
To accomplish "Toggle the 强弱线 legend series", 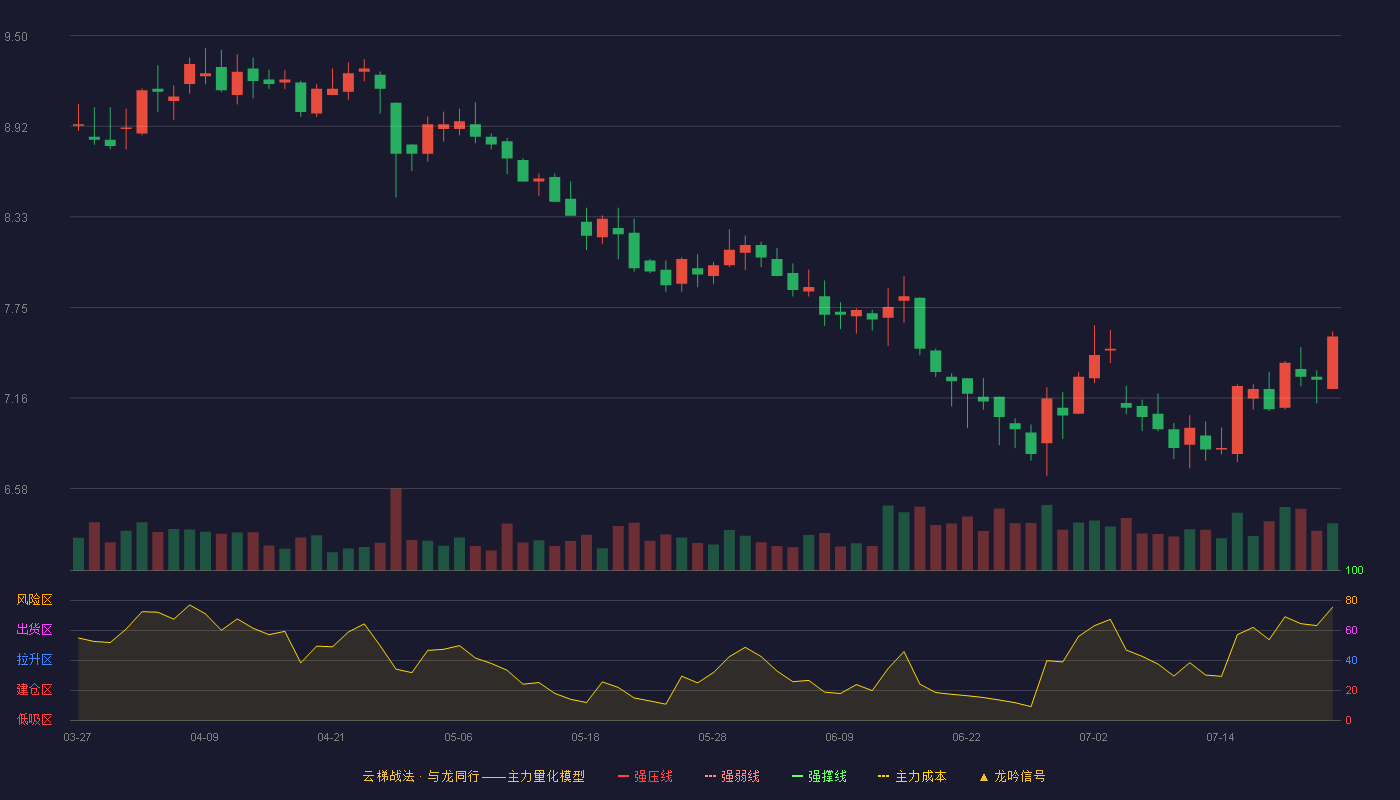I will tap(732, 776).
